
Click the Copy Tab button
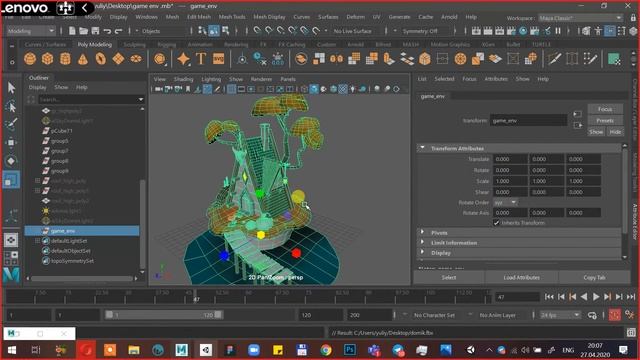tap(594, 278)
